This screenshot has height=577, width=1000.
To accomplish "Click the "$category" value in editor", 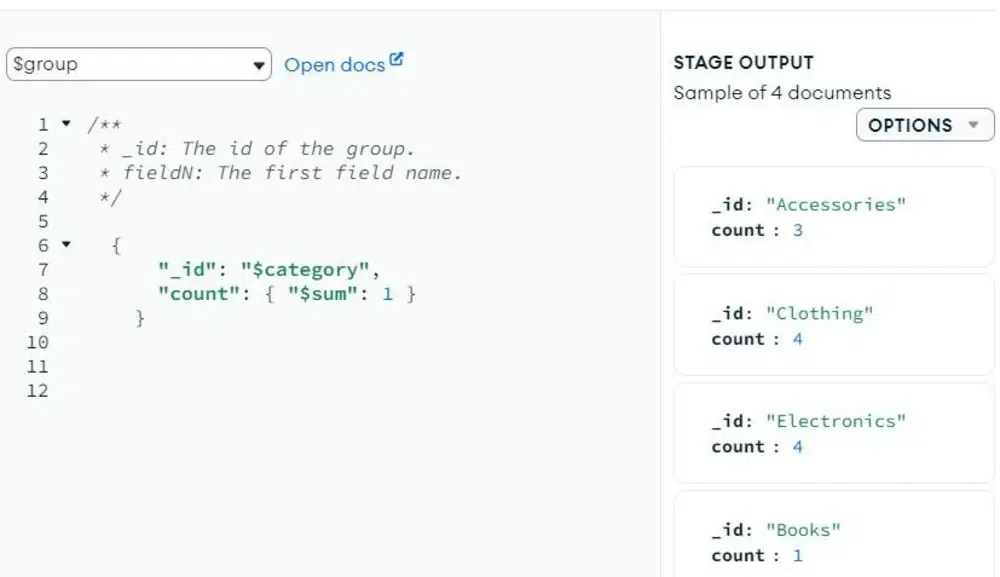I will pos(305,270).
